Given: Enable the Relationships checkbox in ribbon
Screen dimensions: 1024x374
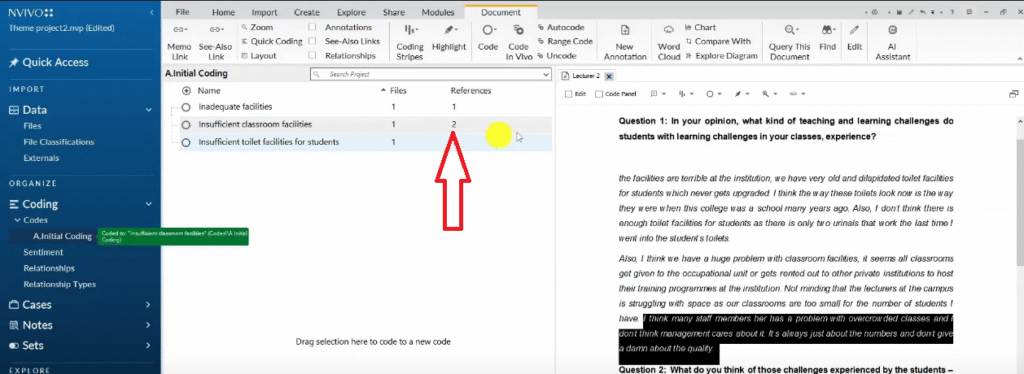Looking at the screenshot, I should click(x=312, y=56).
